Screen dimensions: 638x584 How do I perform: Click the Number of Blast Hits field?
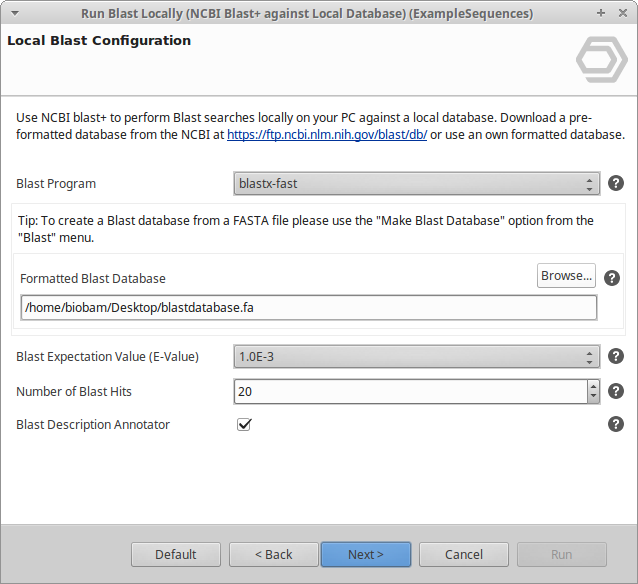coord(410,392)
